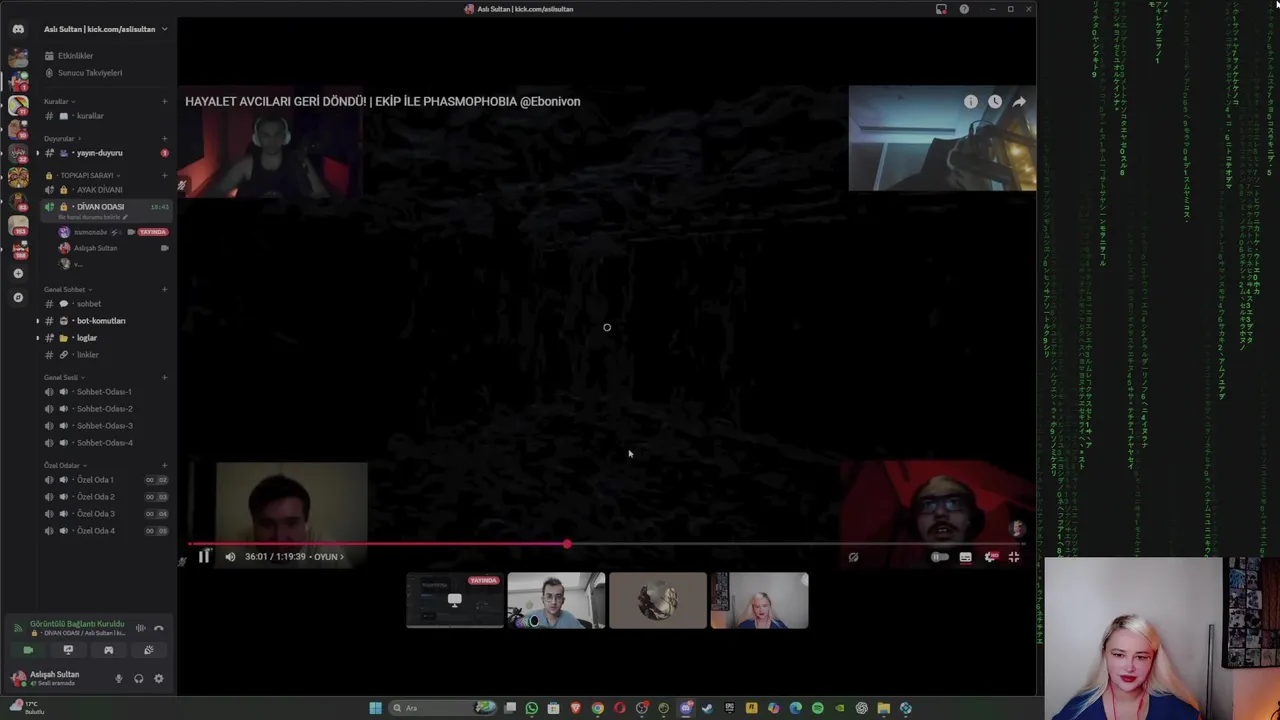Add channel to Genel Sesli category
This screenshot has height=720, width=1280.
click(164, 378)
